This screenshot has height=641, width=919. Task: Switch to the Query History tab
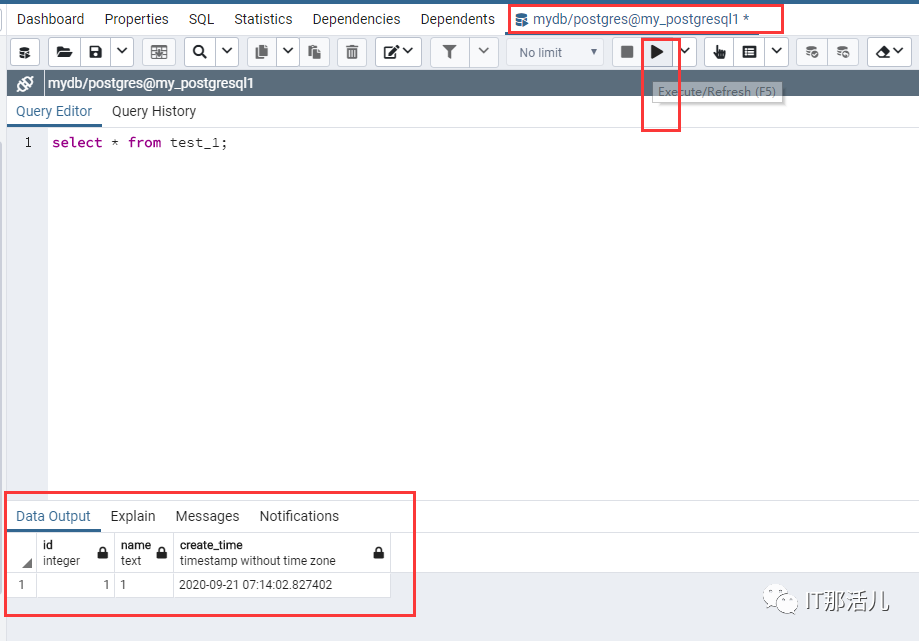tap(154, 111)
